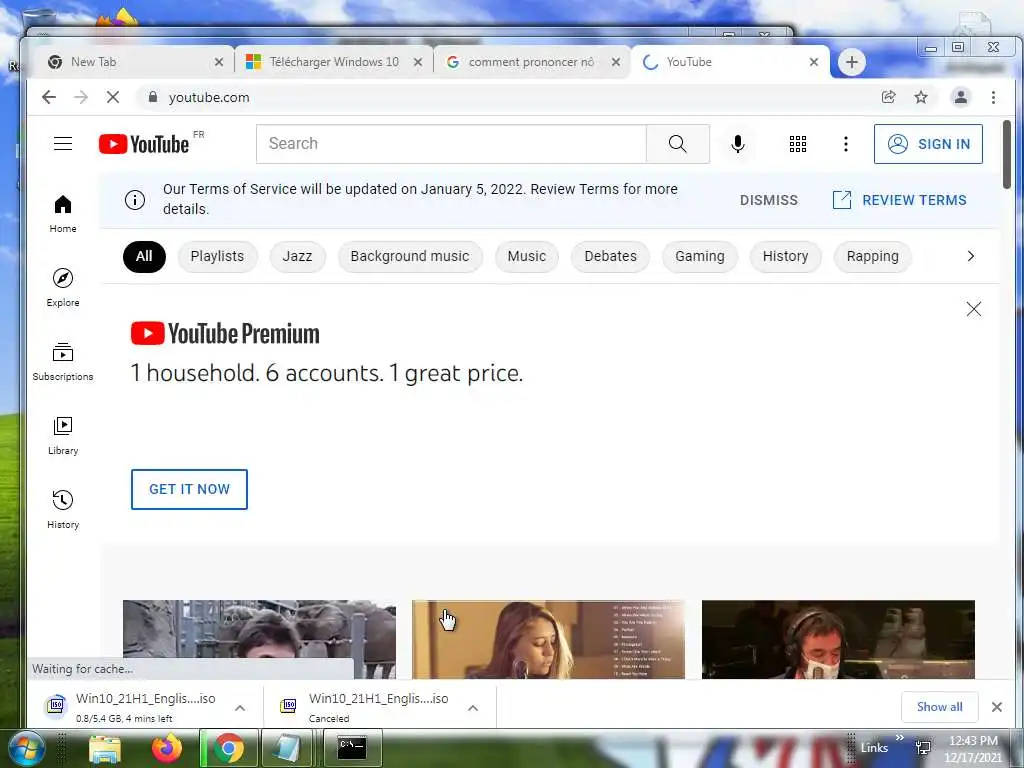Open Windows Explorer from taskbar
This screenshot has height=768, width=1024.
(x=104, y=748)
